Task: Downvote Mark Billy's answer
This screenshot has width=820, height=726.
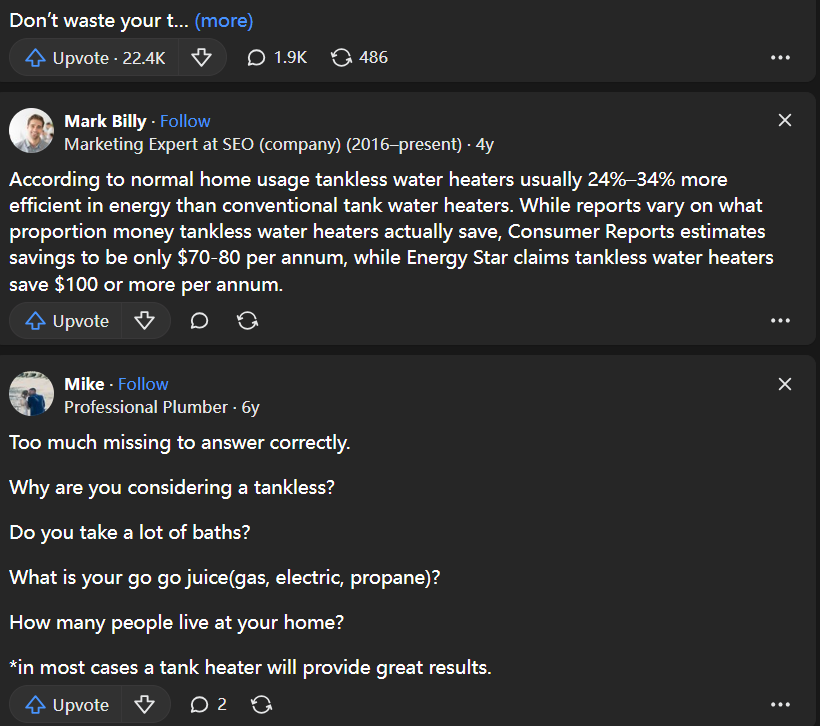Action: 145,321
